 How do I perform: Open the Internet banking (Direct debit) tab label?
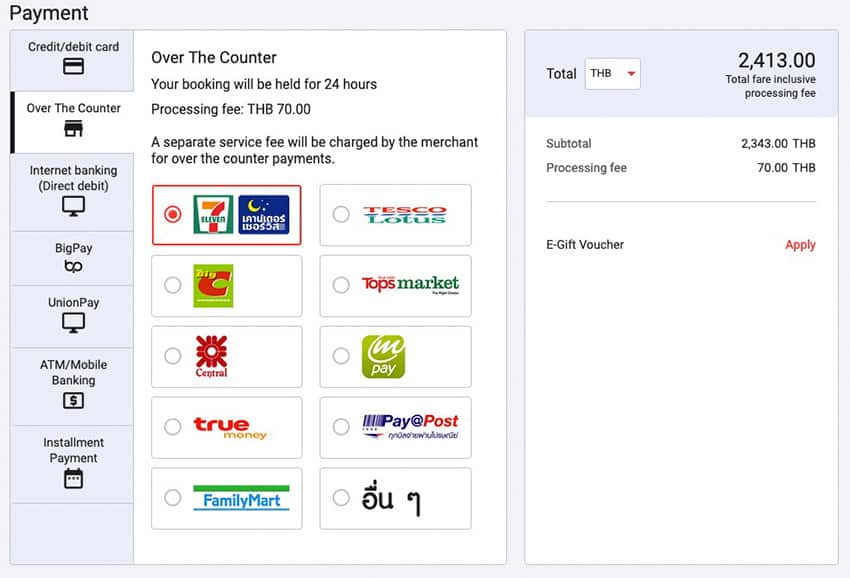(x=73, y=178)
